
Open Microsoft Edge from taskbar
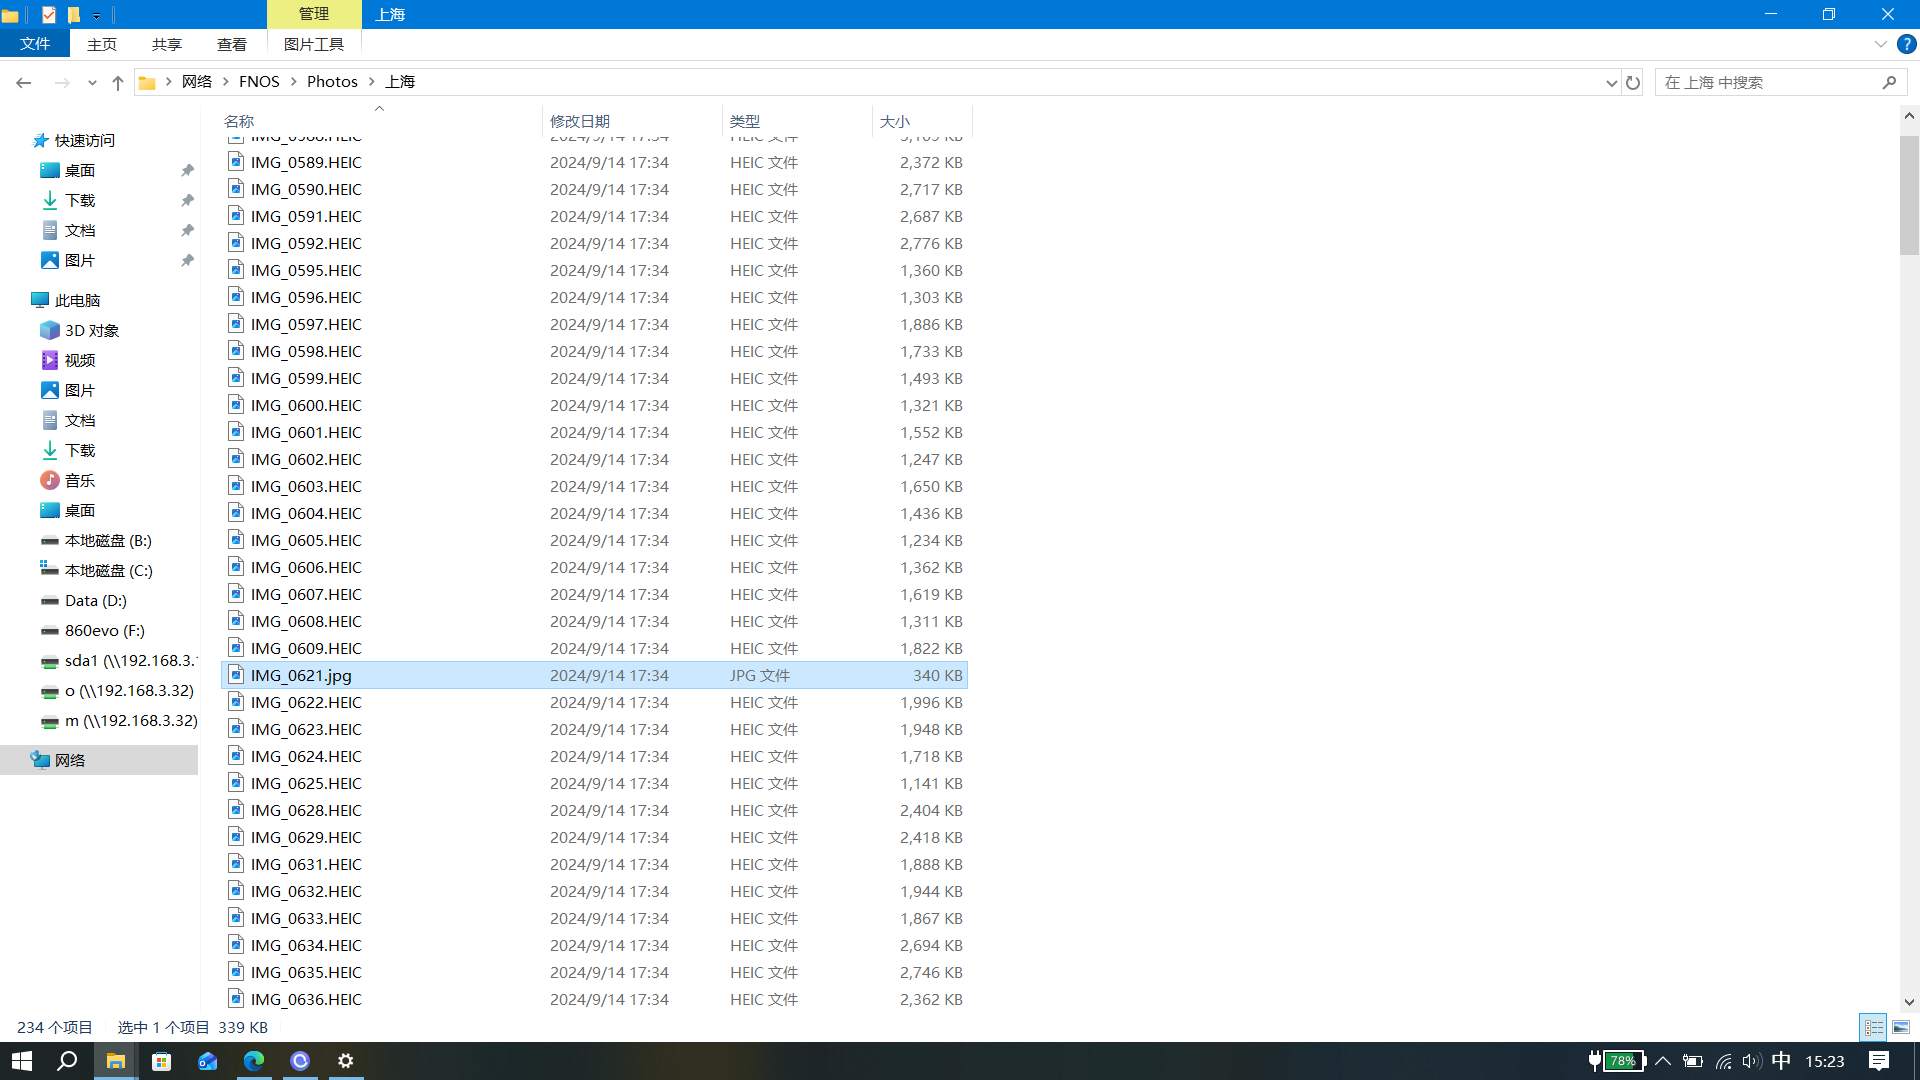point(254,1061)
